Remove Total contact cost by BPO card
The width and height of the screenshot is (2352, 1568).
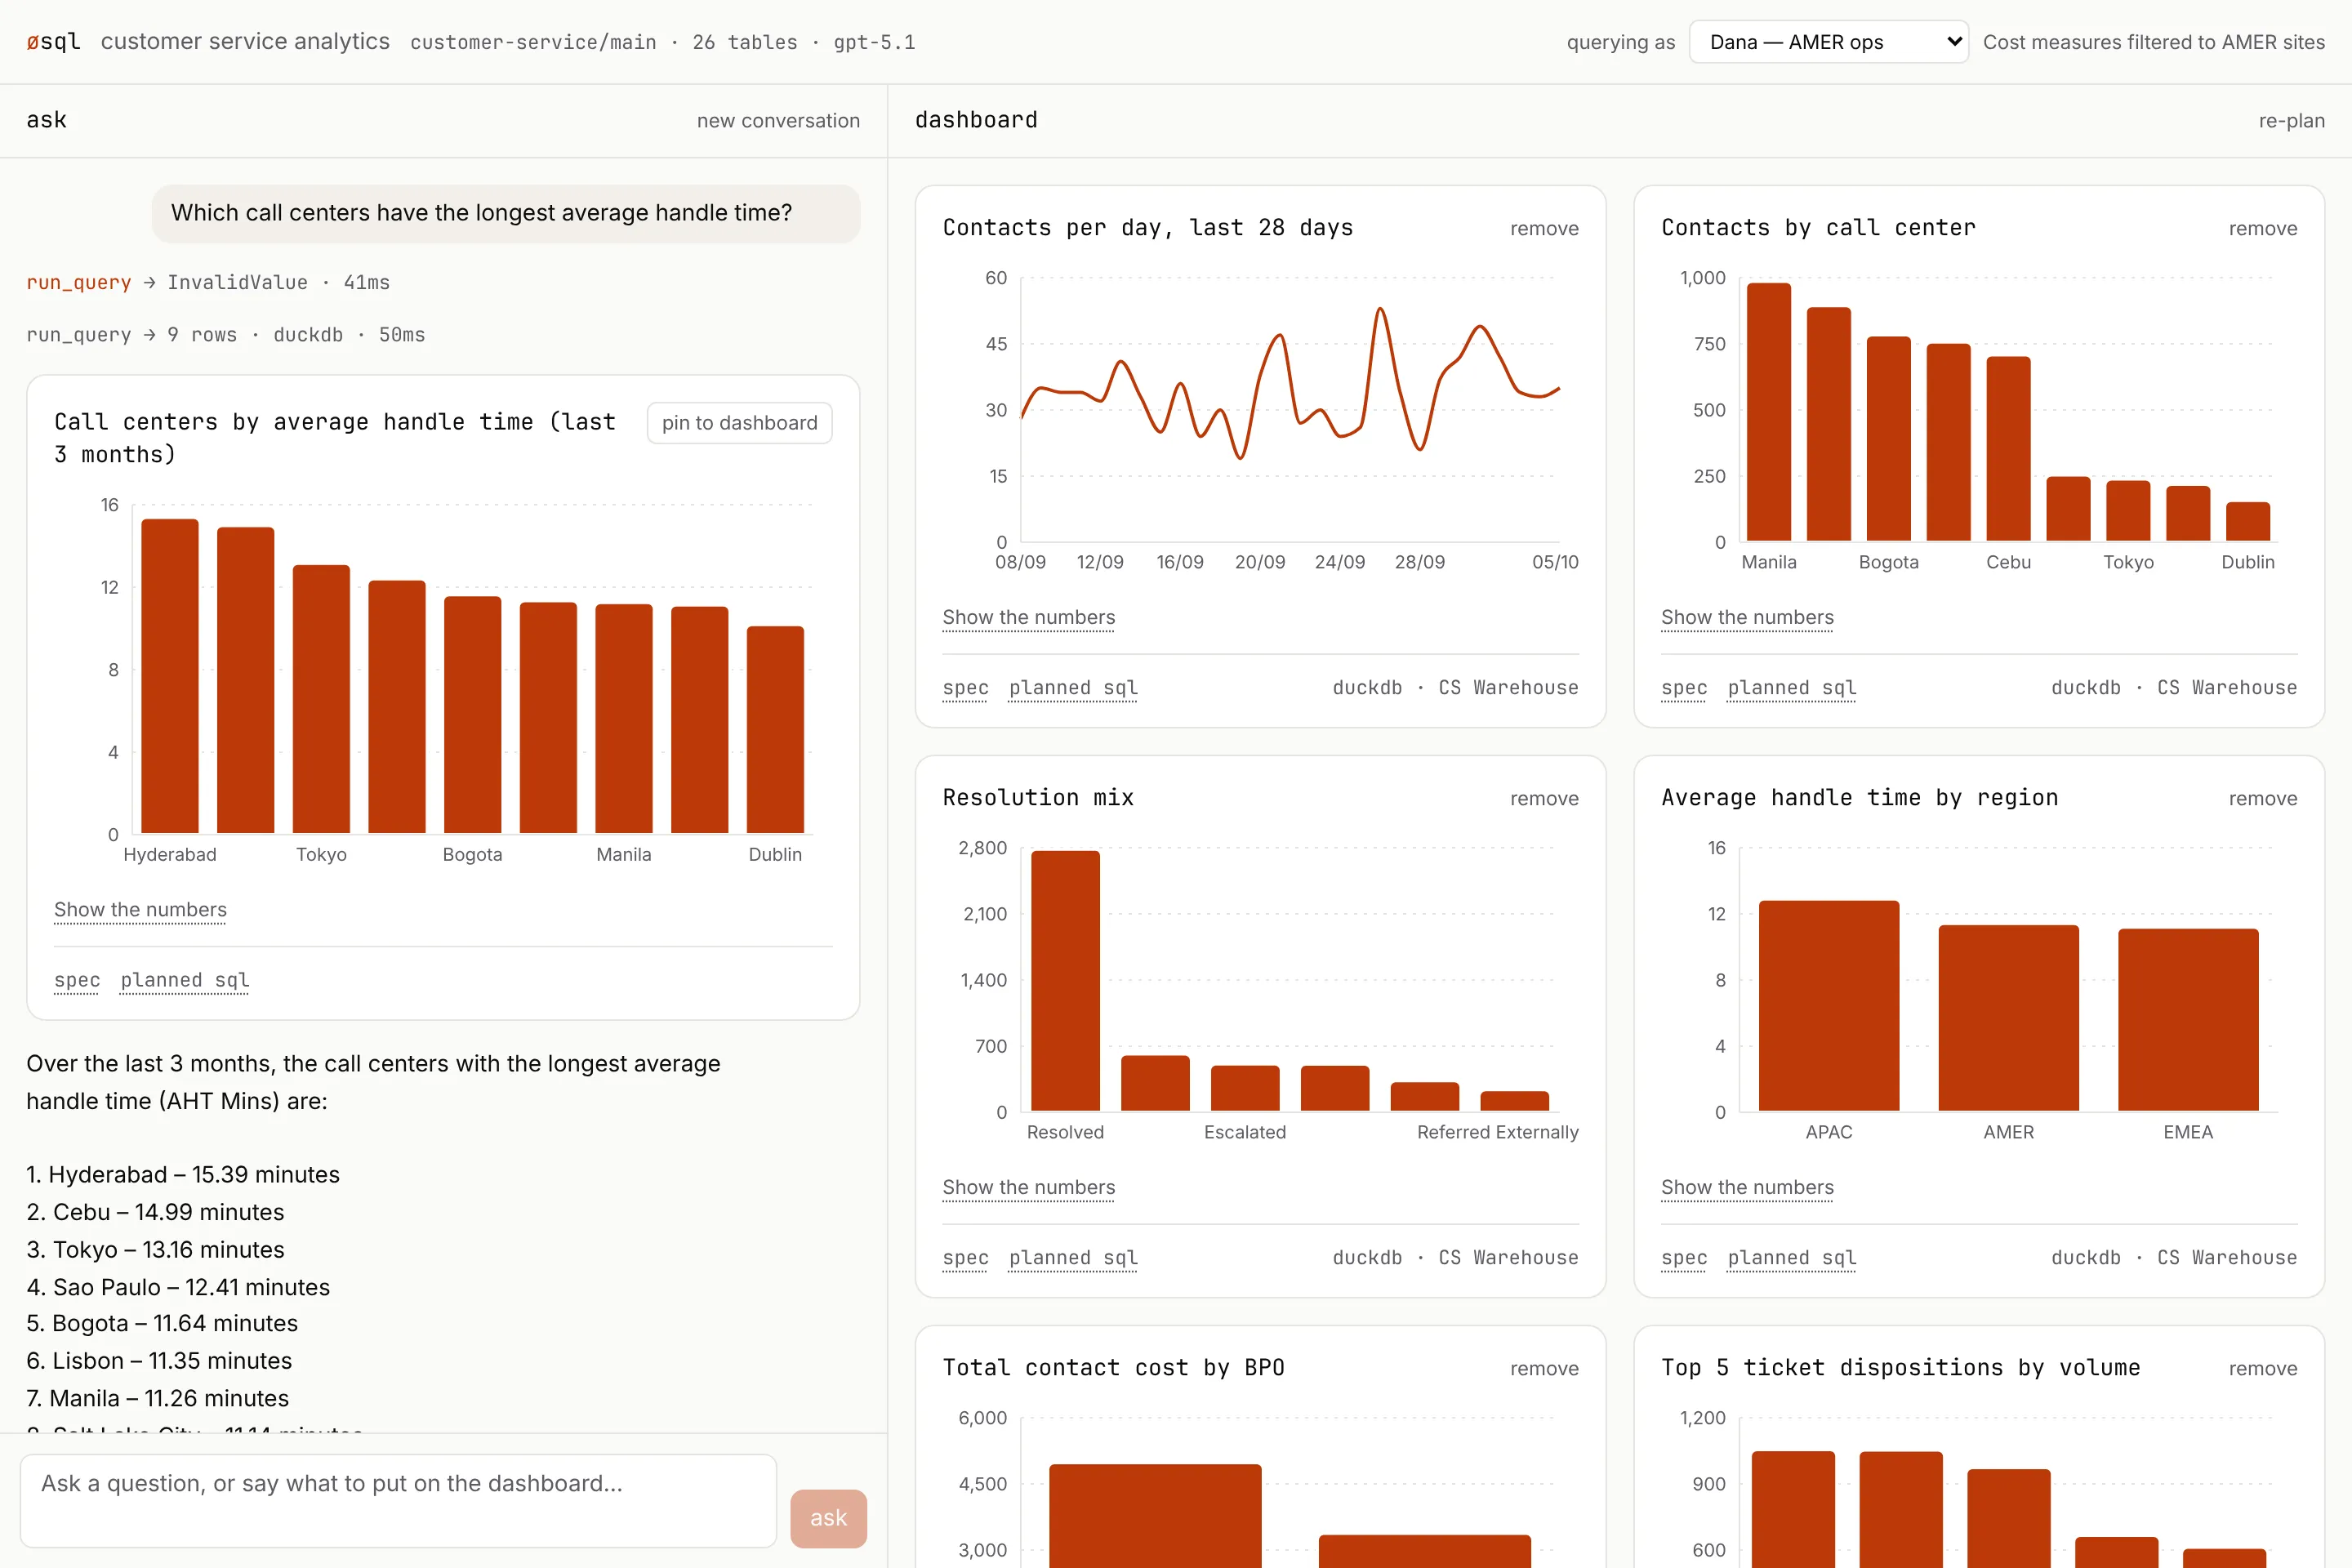tap(1544, 1368)
